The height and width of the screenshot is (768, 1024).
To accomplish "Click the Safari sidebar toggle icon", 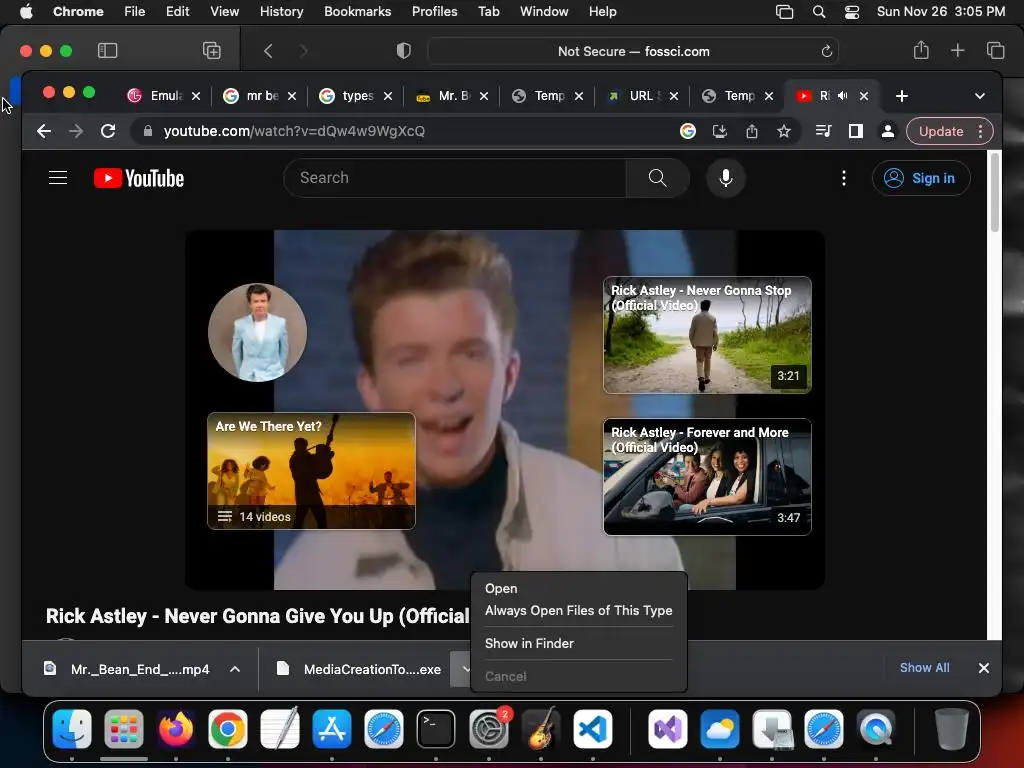I will click(107, 51).
